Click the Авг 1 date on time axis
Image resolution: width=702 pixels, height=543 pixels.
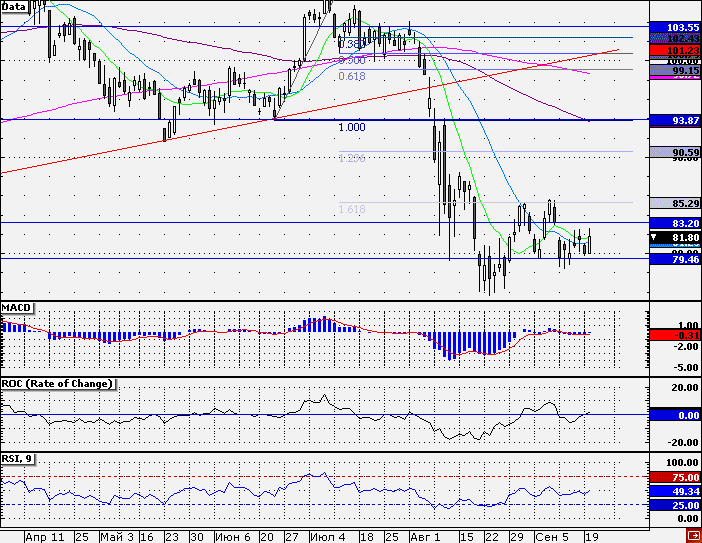point(425,537)
